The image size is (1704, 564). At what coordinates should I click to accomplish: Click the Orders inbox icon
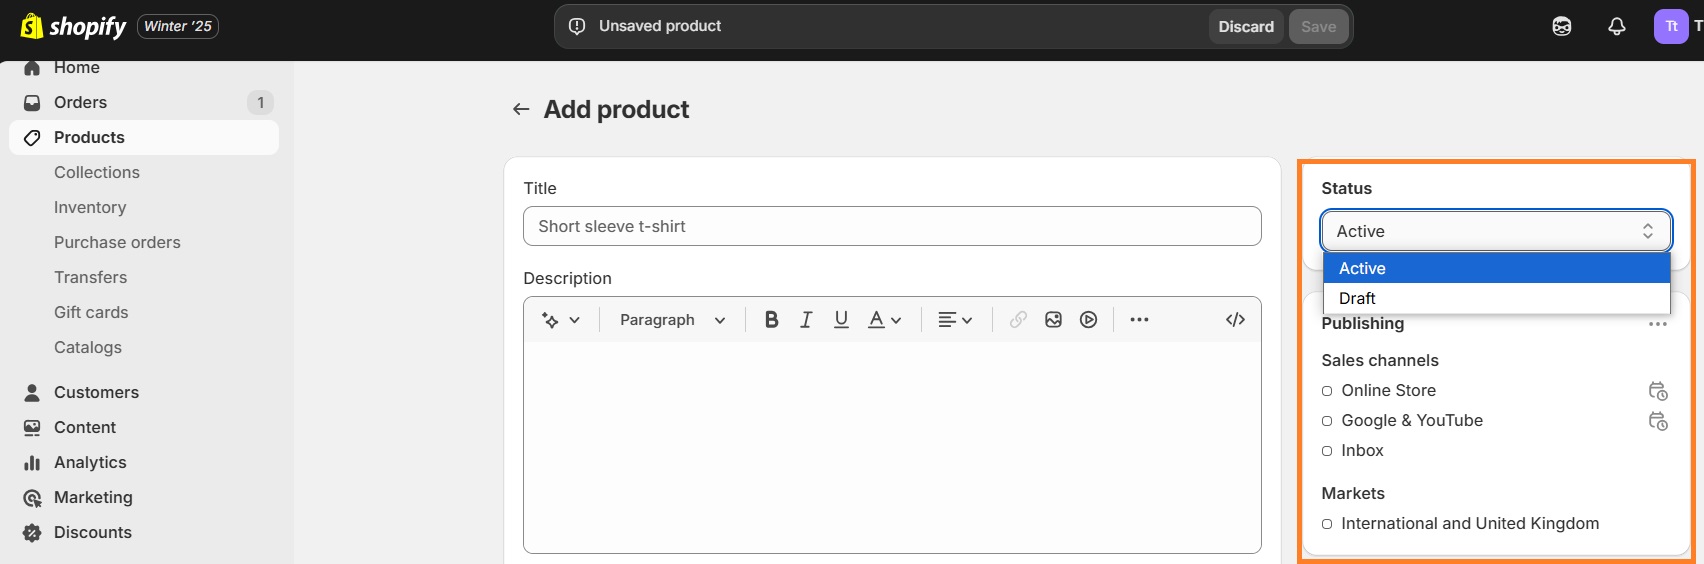tap(32, 102)
